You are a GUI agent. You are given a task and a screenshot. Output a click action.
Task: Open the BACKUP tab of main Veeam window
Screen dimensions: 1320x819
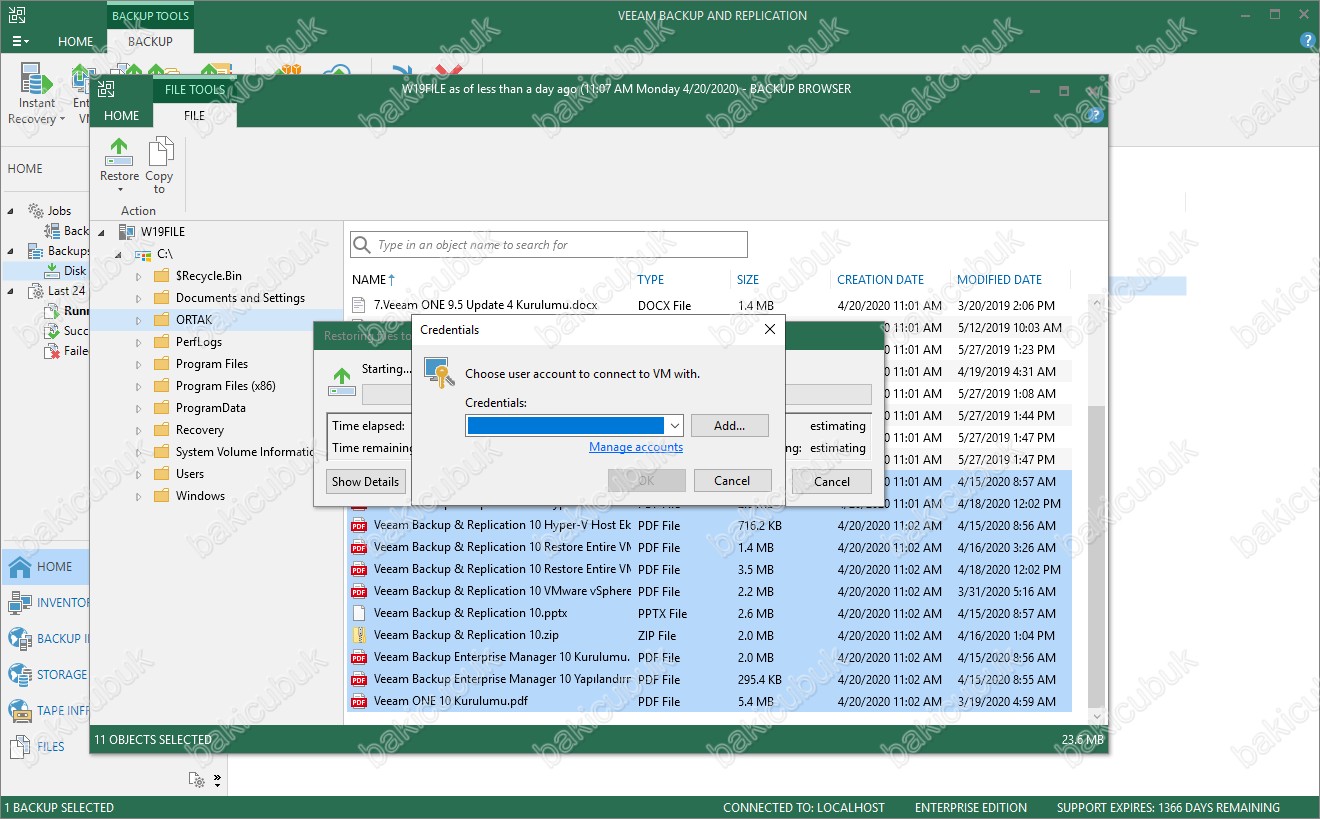point(150,42)
